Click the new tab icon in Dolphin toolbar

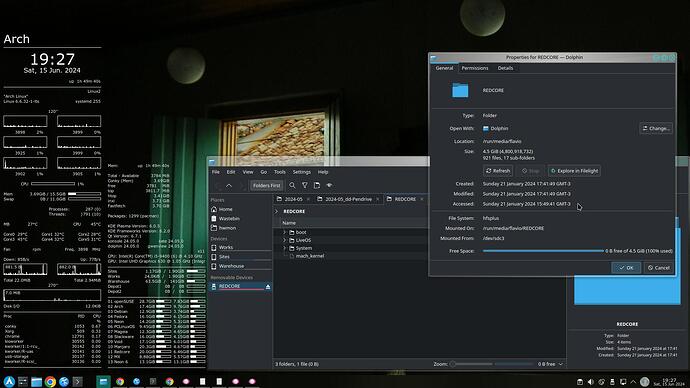pos(317,186)
